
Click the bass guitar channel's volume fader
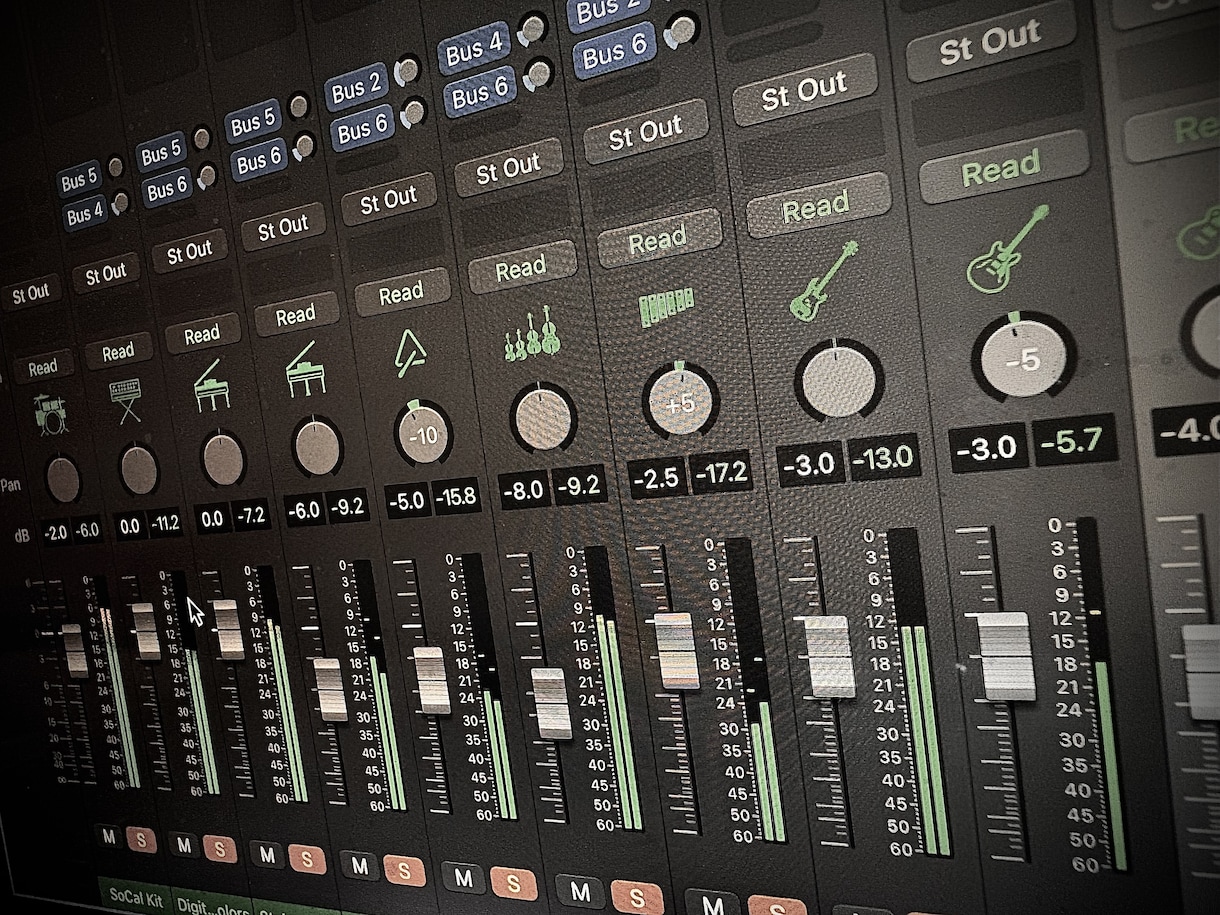coord(829,655)
